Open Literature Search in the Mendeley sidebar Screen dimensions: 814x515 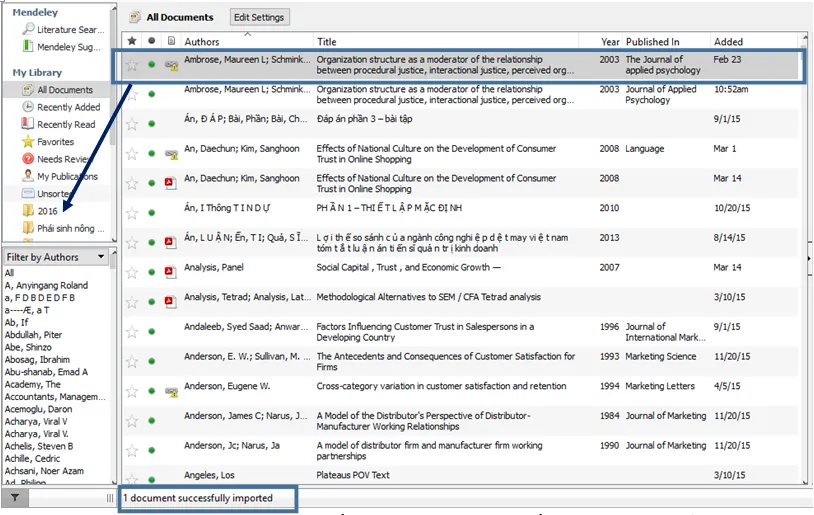click(x=63, y=30)
